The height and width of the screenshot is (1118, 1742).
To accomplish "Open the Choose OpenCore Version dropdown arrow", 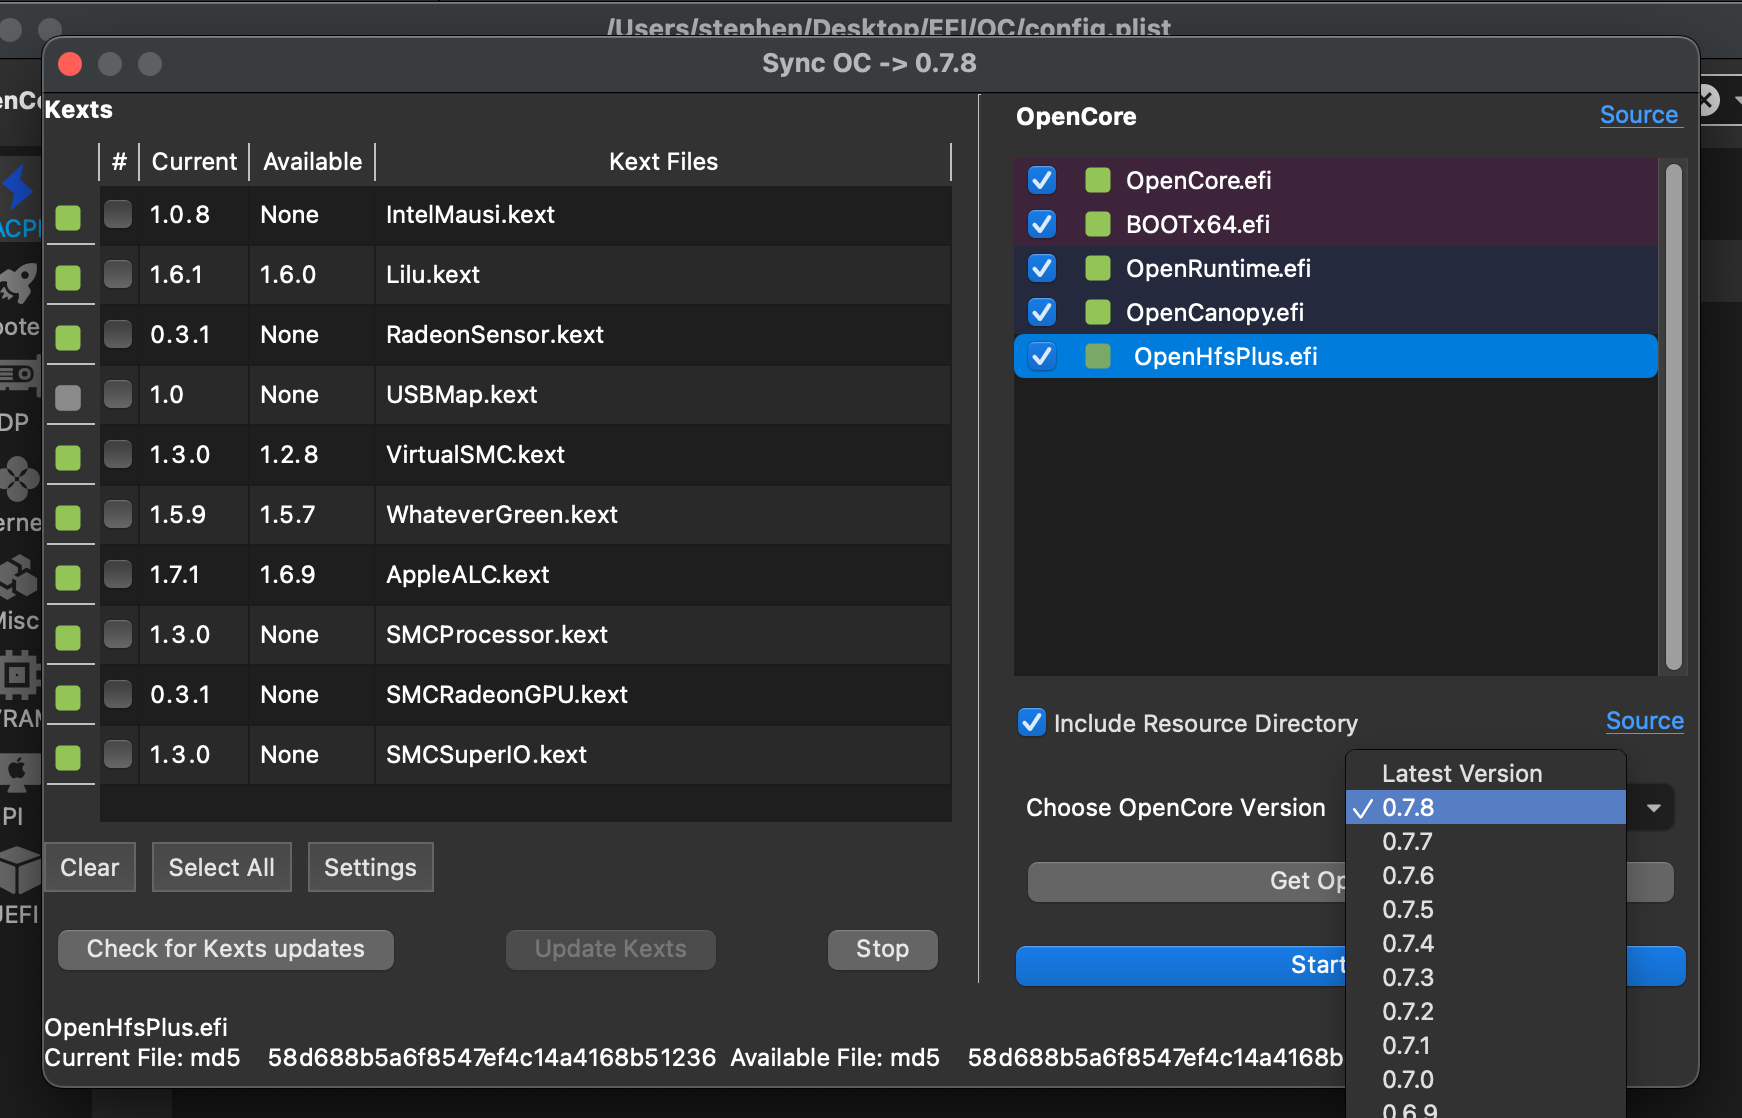I will [x=1655, y=807].
